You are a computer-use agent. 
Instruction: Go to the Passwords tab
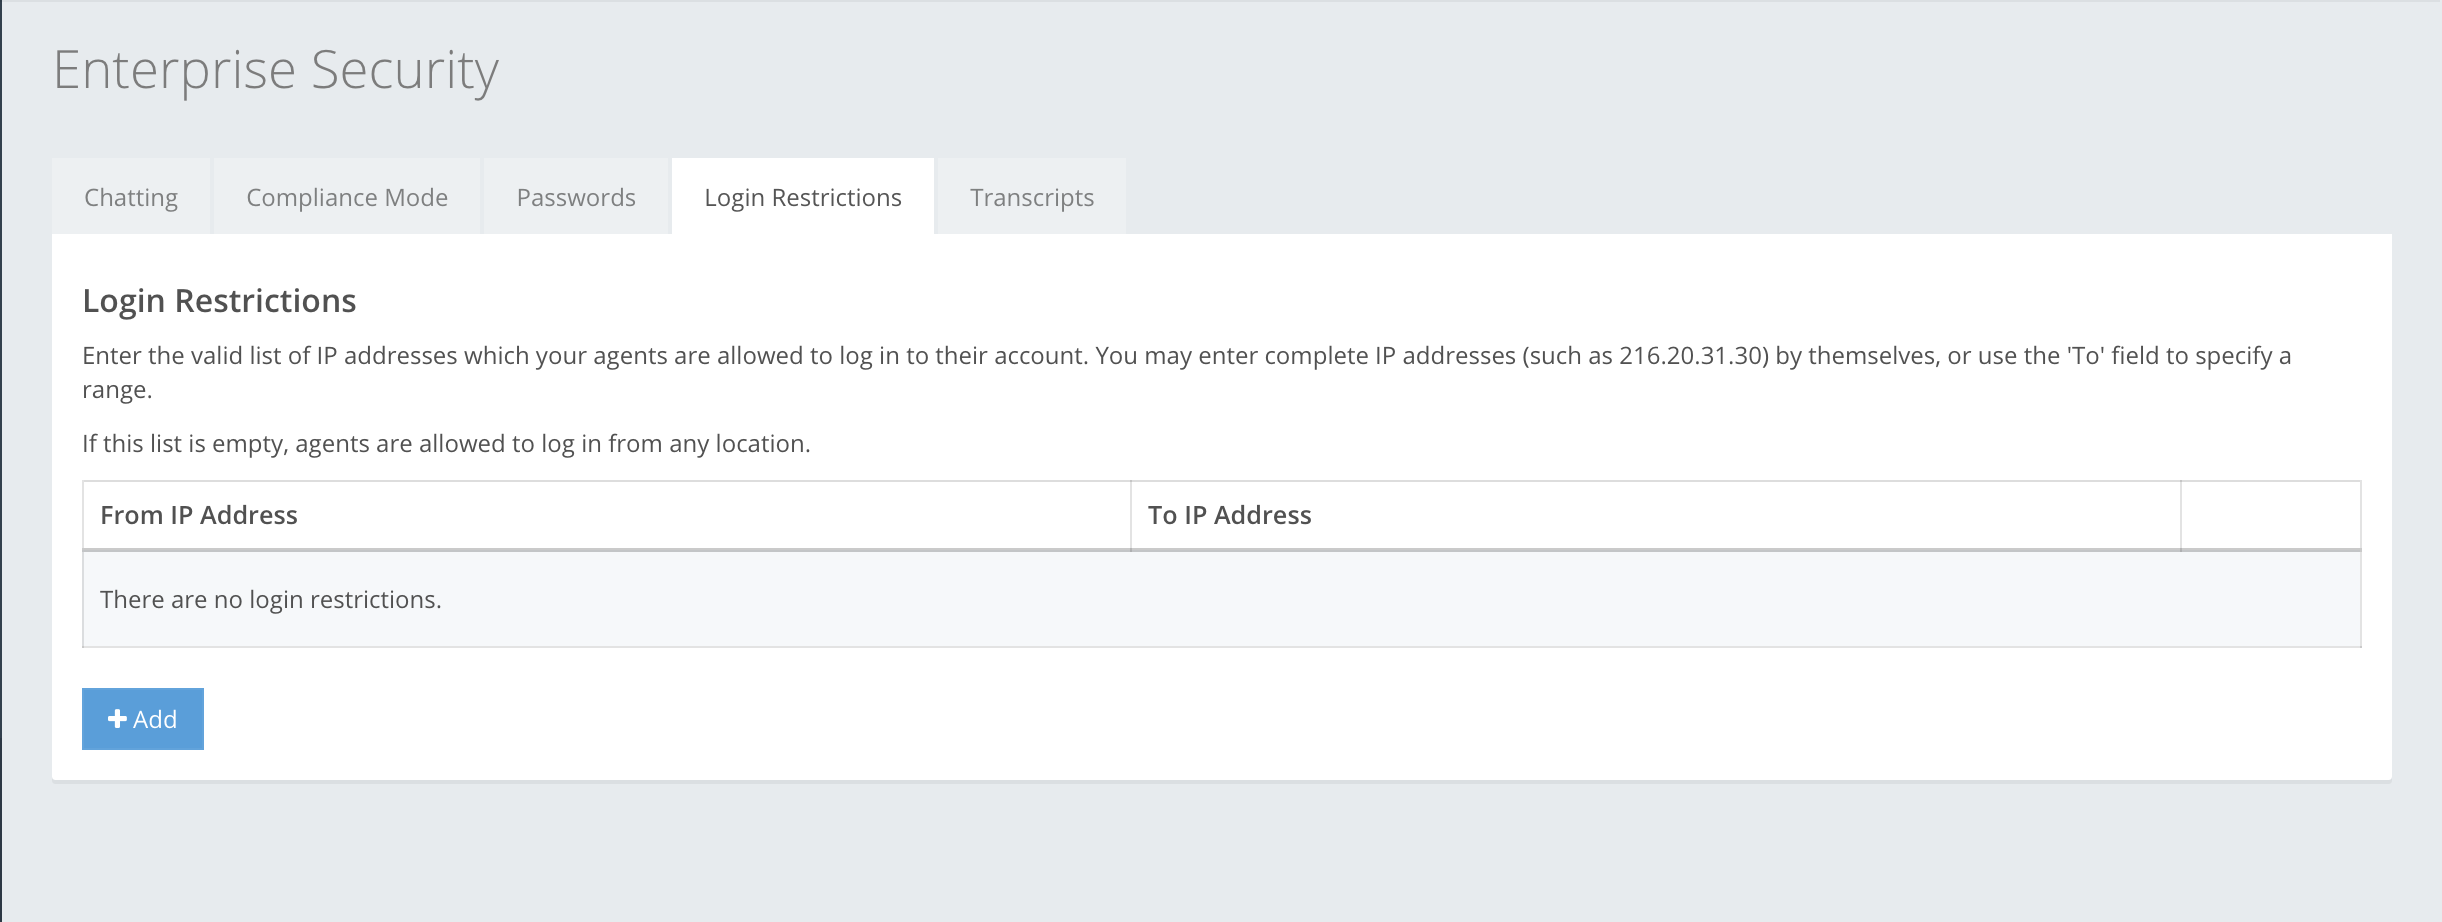[576, 197]
